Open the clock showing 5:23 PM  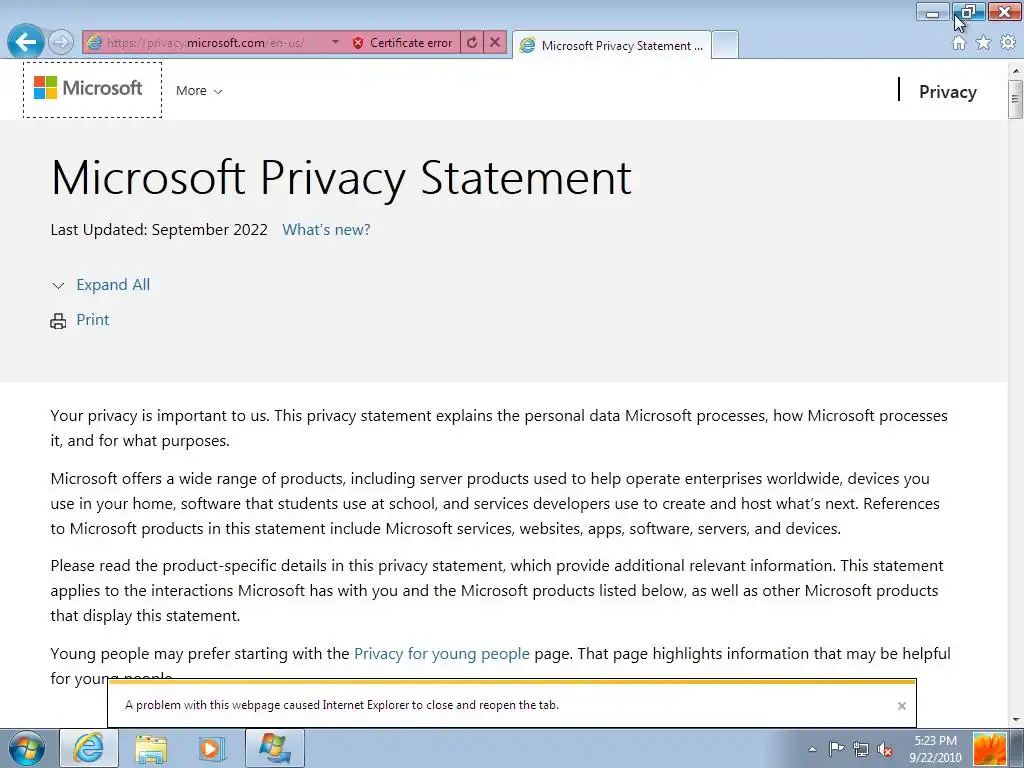(x=935, y=749)
